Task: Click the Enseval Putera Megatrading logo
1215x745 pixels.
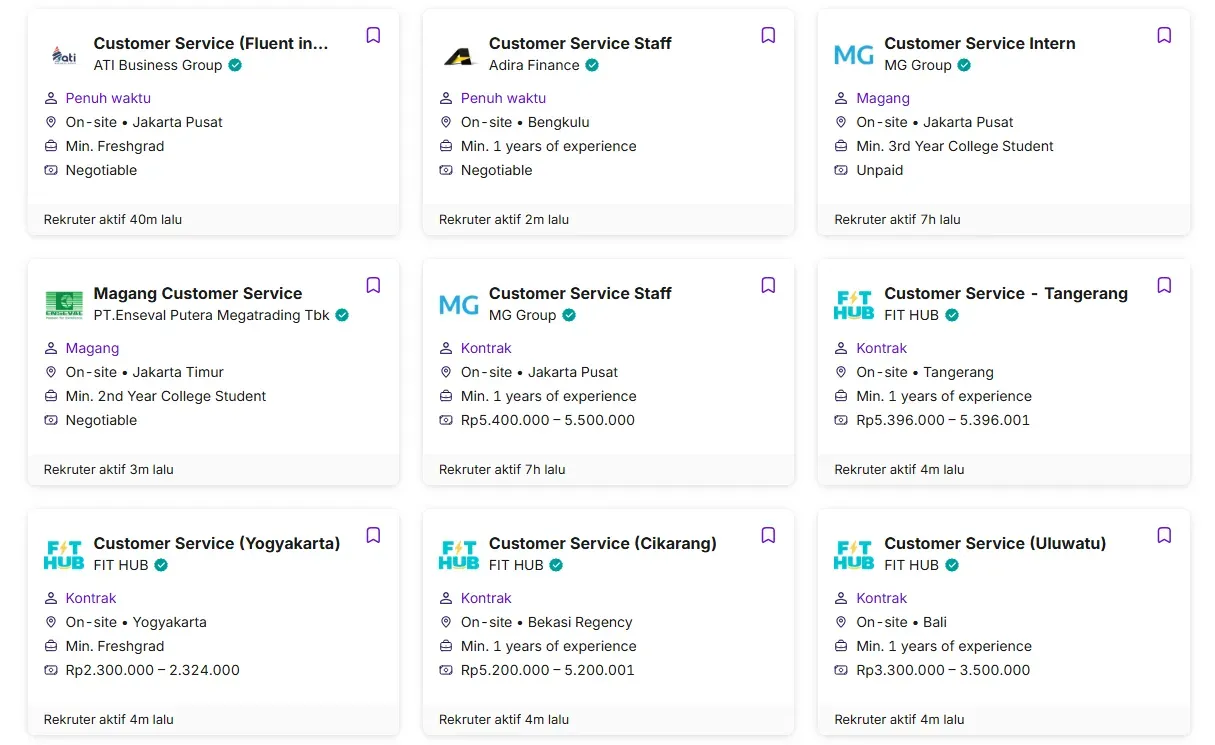Action: pos(63,304)
